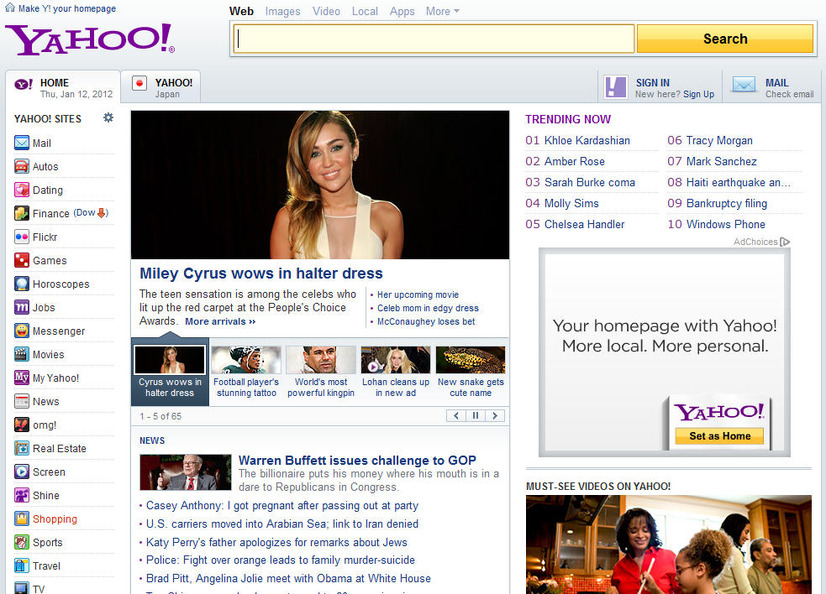The width and height of the screenshot is (826, 594).
Task: Expand the More search dropdown
Action: (x=442, y=11)
